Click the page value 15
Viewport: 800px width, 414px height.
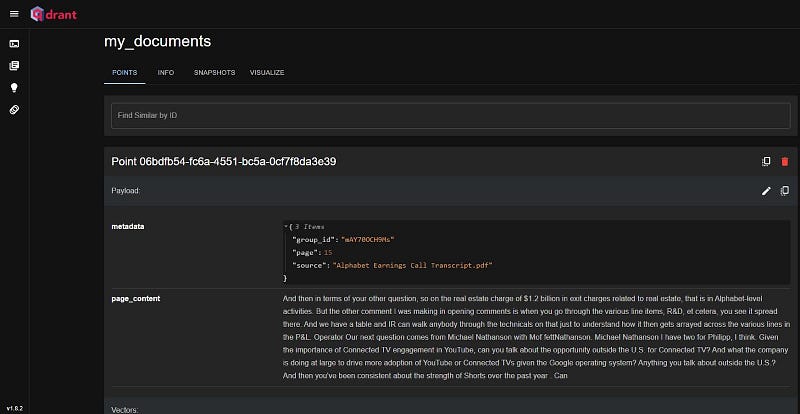coord(327,253)
